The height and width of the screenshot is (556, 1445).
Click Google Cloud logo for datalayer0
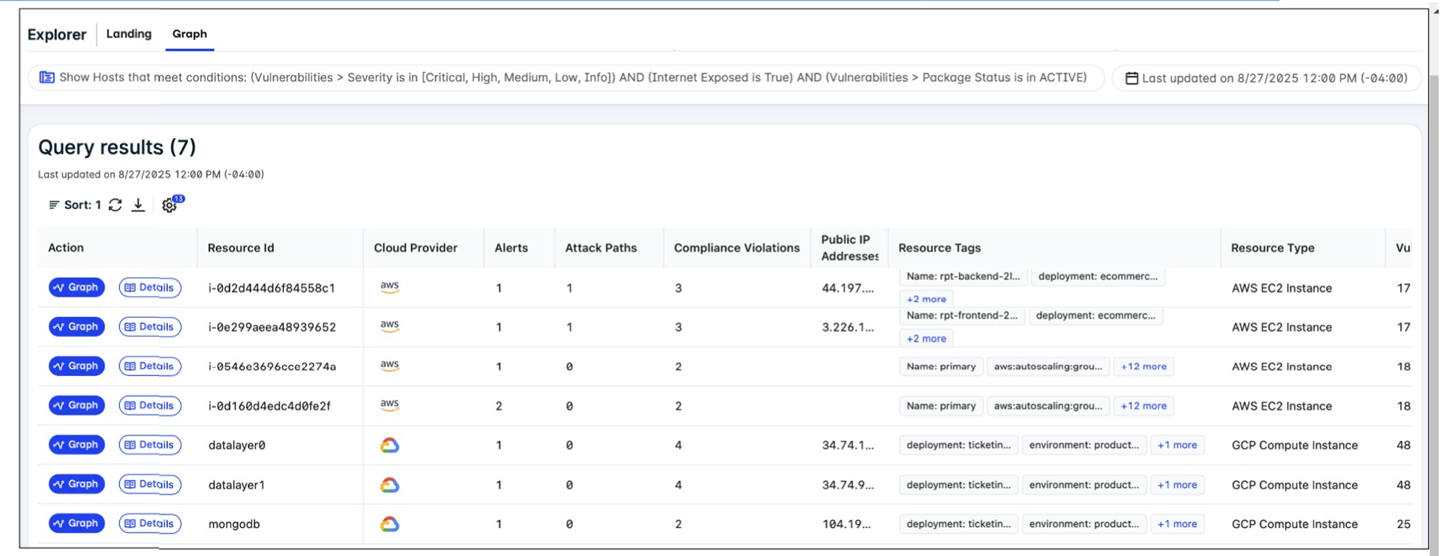coord(390,445)
